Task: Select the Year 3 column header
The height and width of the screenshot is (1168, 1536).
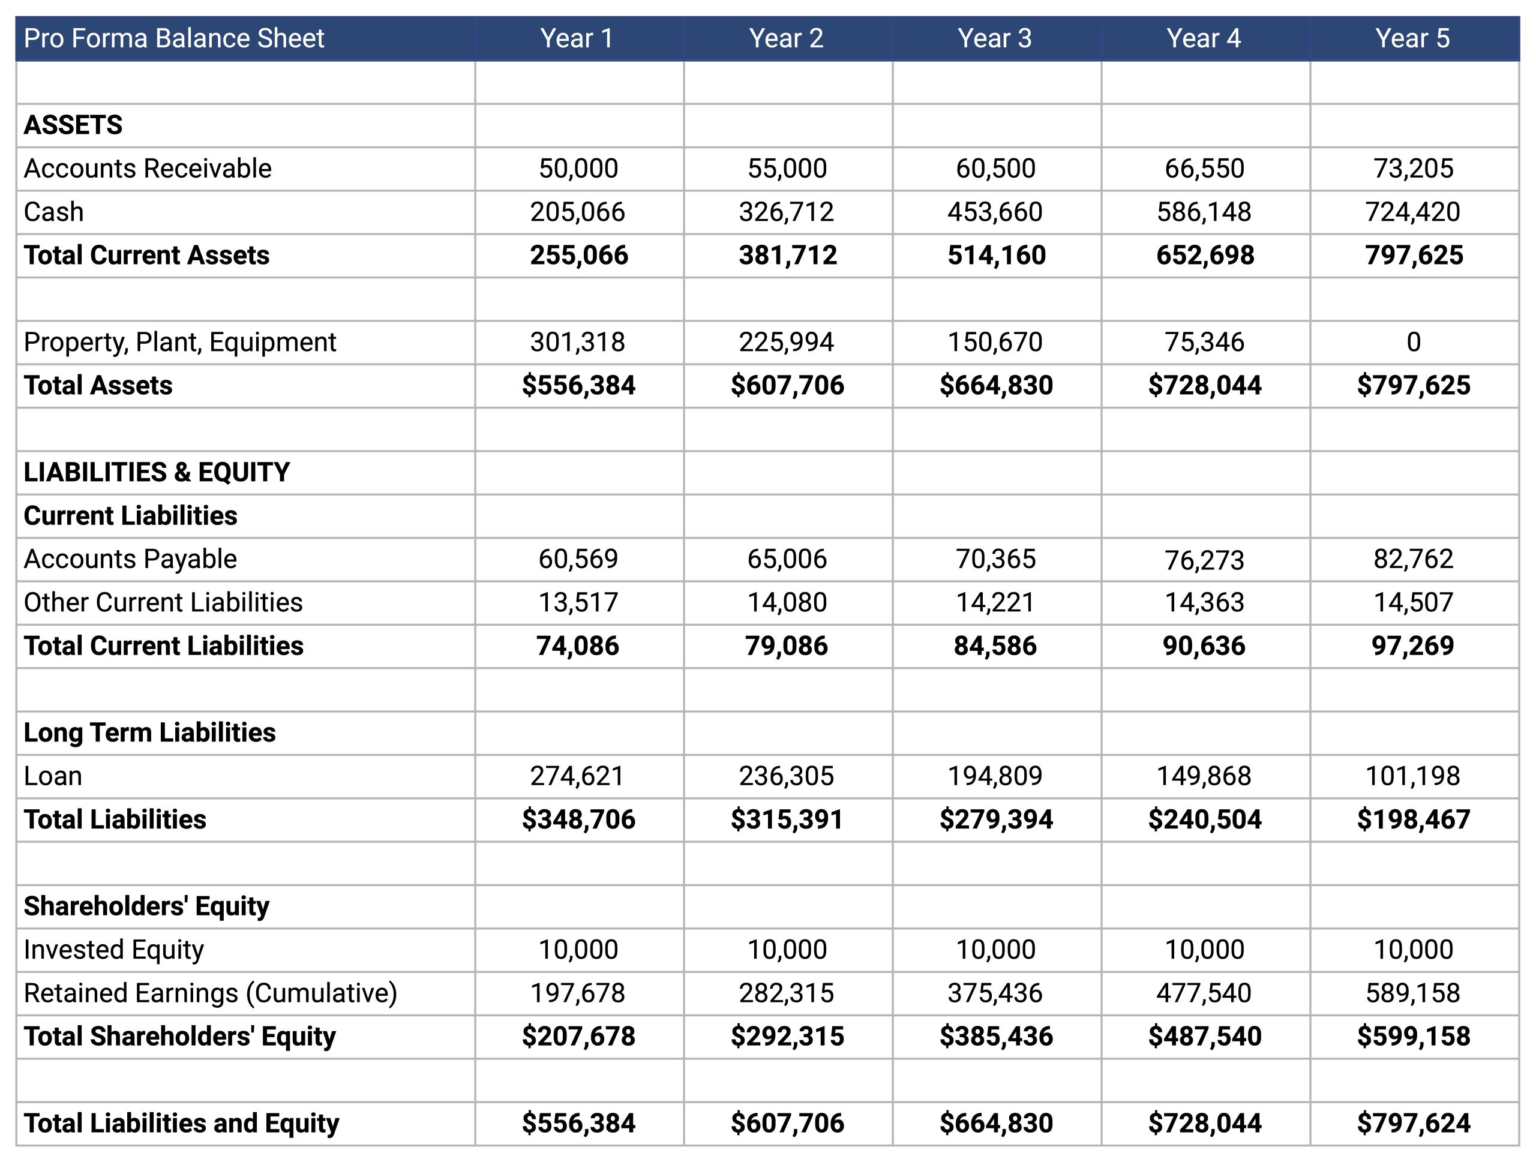Action: 995,39
